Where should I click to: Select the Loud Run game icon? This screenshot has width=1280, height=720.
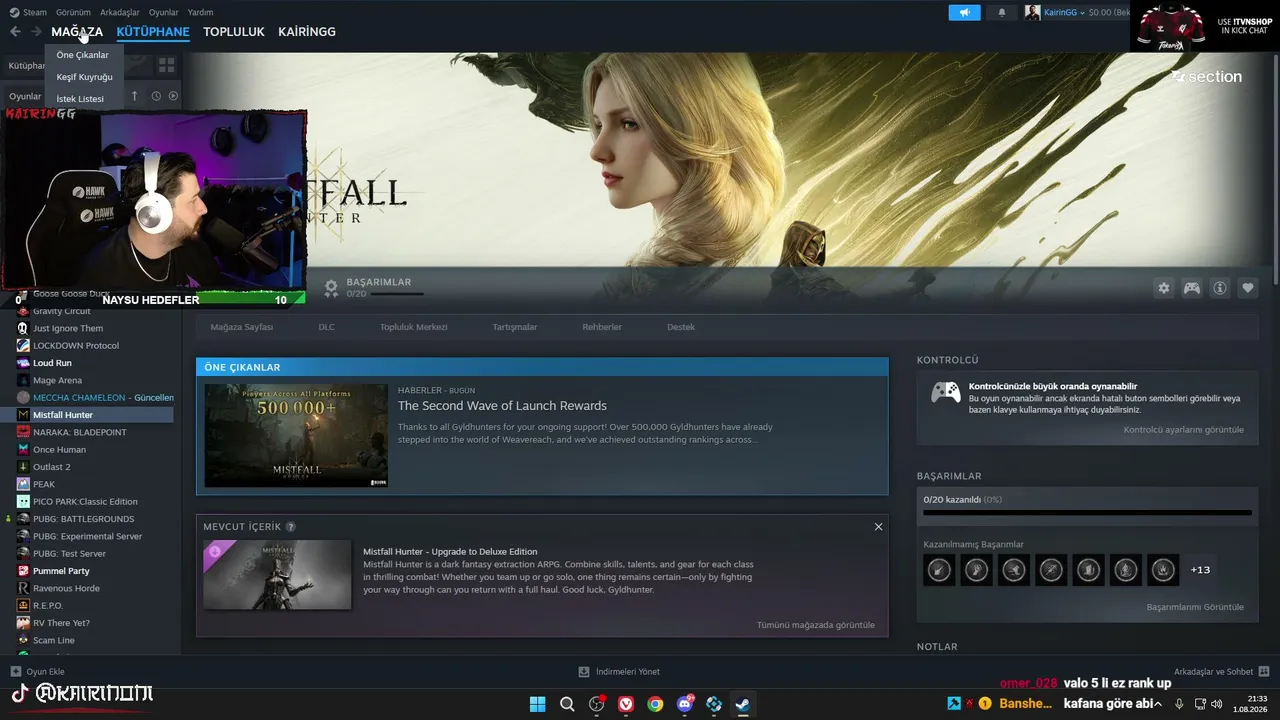[x=23, y=363]
